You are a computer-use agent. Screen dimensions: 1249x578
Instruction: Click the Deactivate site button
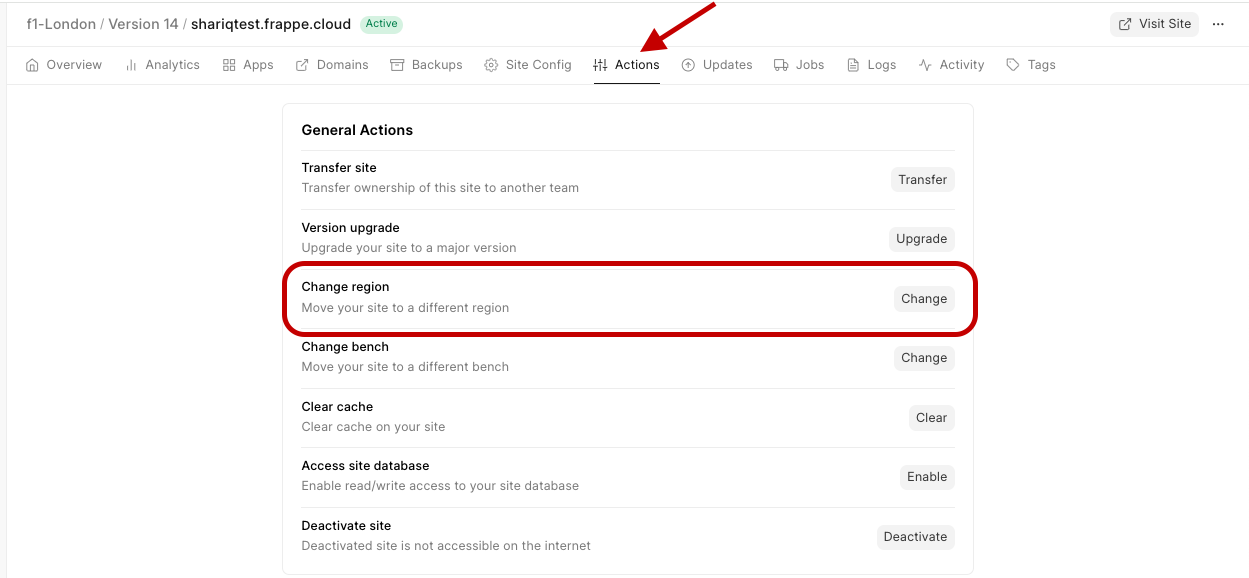tap(915, 537)
